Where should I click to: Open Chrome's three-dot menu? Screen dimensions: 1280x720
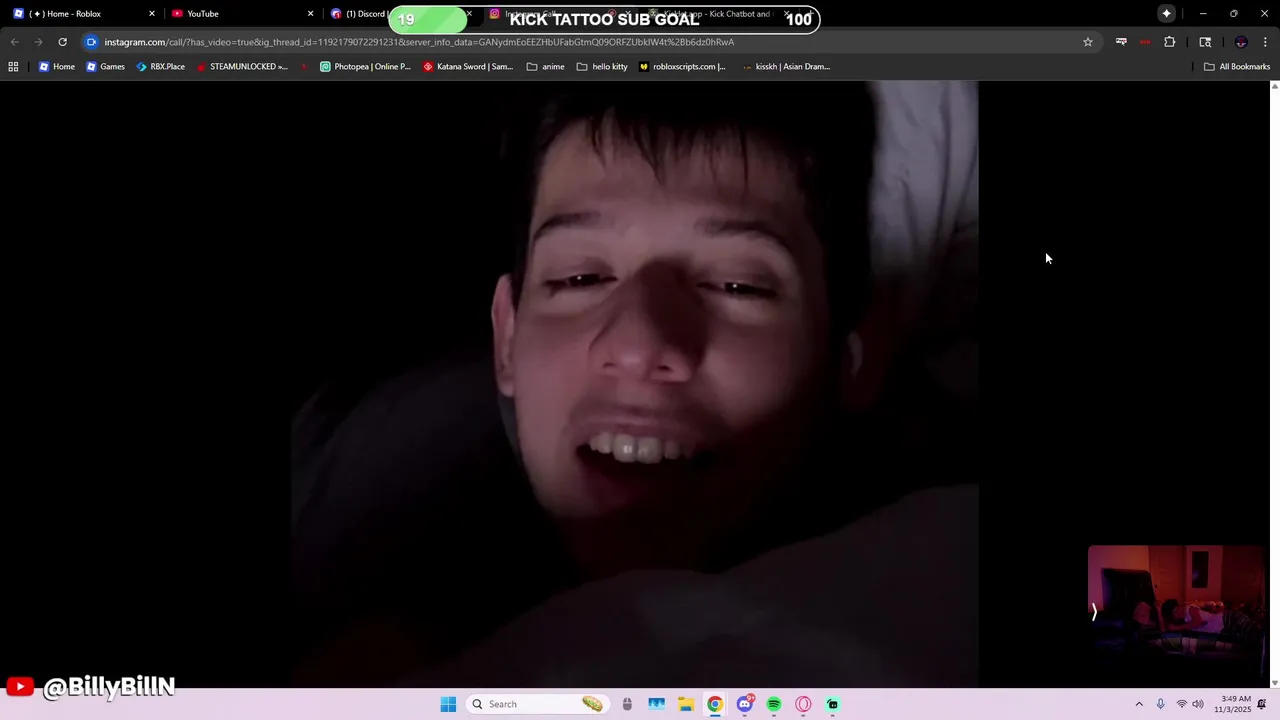click(x=1266, y=42)
